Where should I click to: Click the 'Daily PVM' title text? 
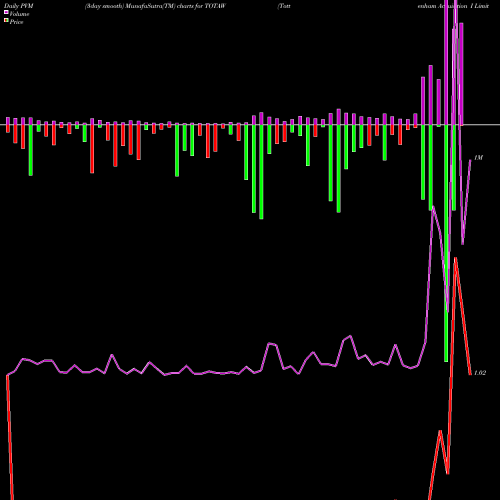tap(19, 6)
